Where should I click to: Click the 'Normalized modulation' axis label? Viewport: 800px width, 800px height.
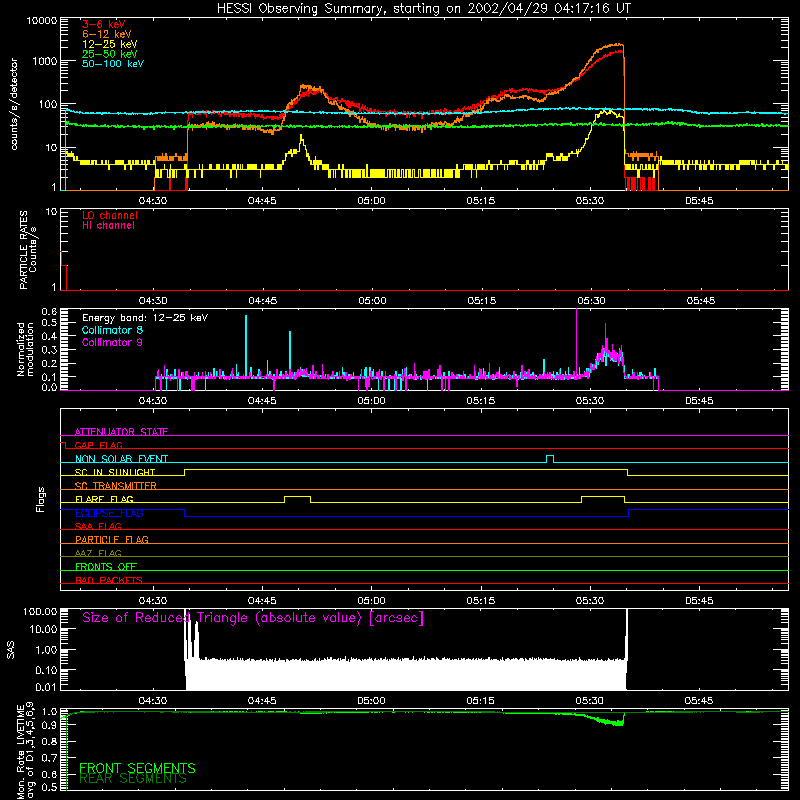point(26,349)
